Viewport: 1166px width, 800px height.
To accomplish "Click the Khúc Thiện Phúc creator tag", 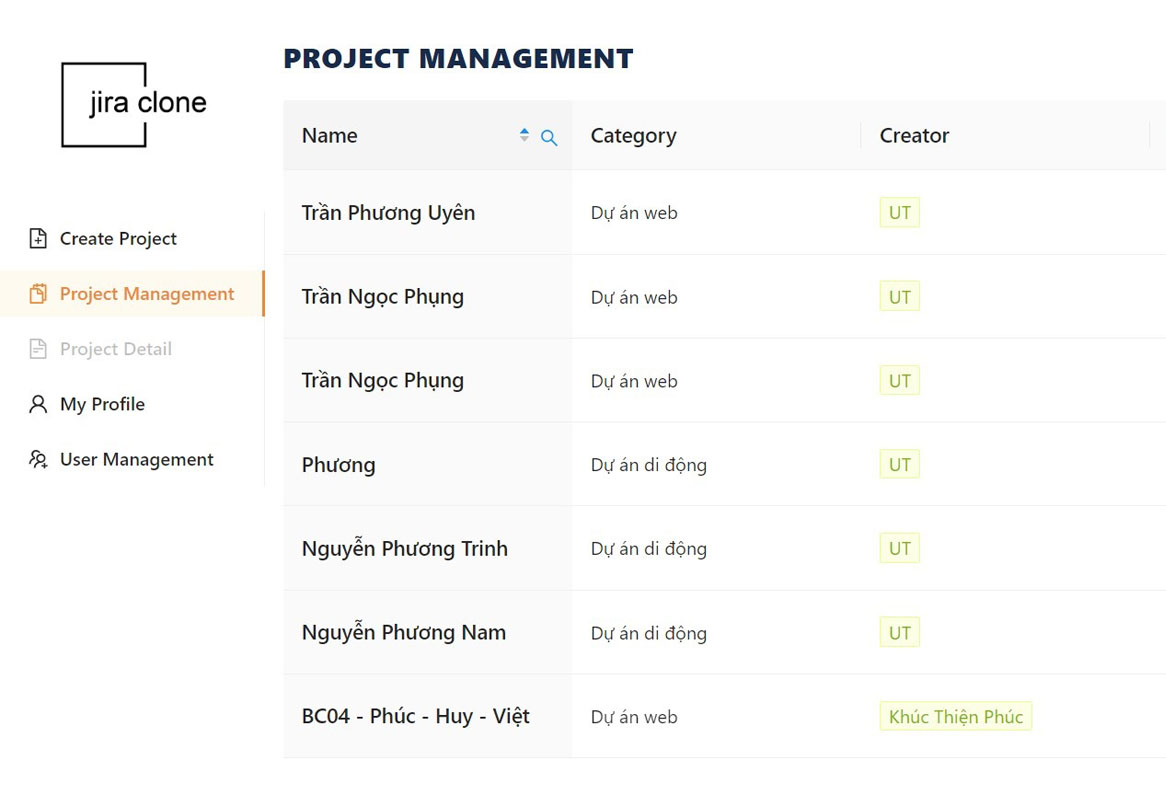I will click(x=955, y=716).
